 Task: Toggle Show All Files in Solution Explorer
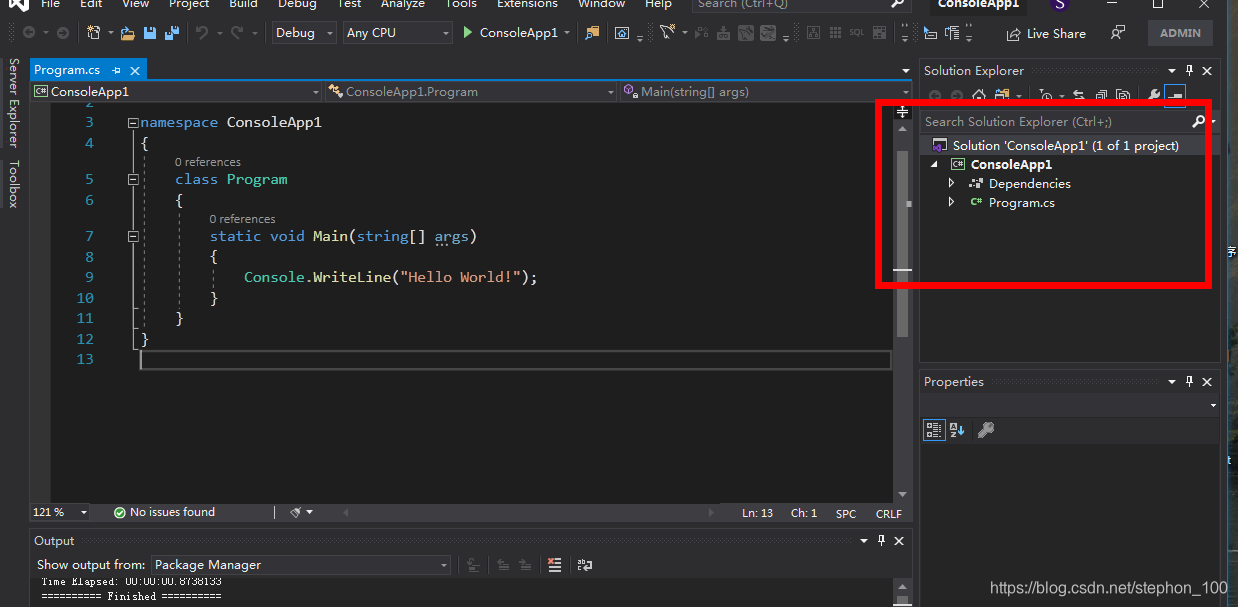(x=1124, y=95)
